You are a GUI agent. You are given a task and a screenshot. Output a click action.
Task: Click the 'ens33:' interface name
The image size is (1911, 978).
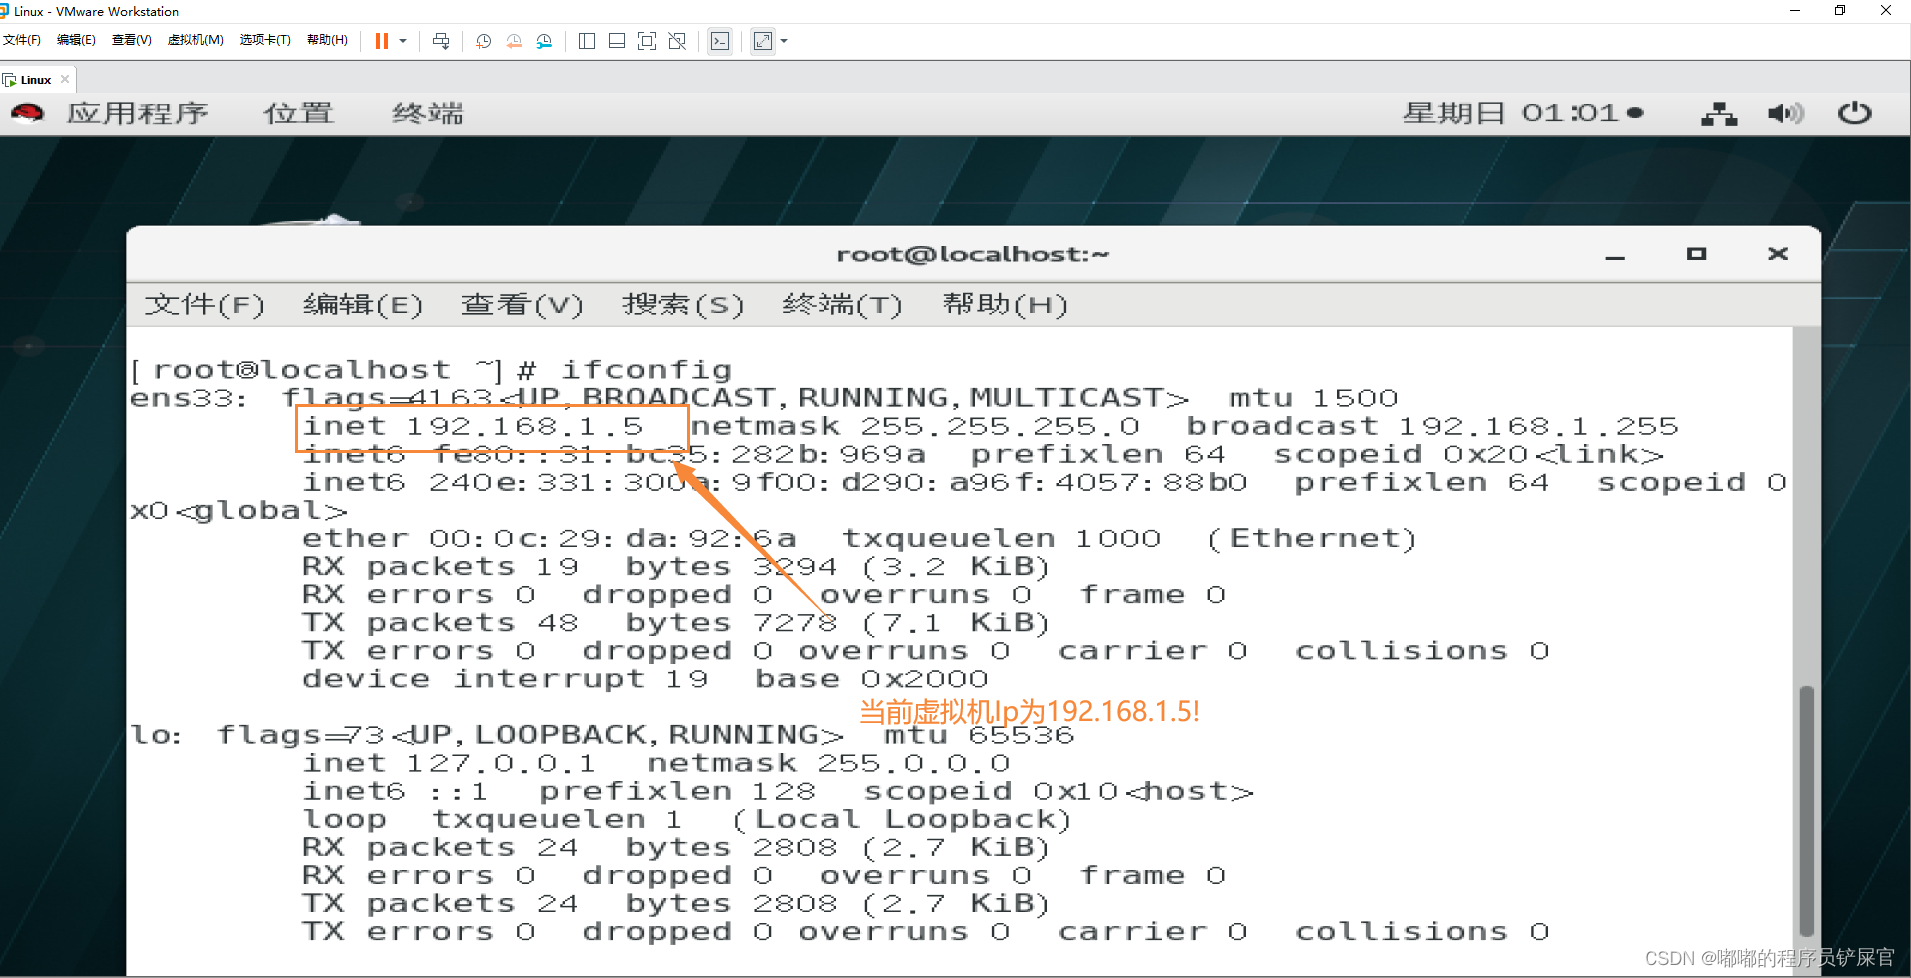coord(189,398)
